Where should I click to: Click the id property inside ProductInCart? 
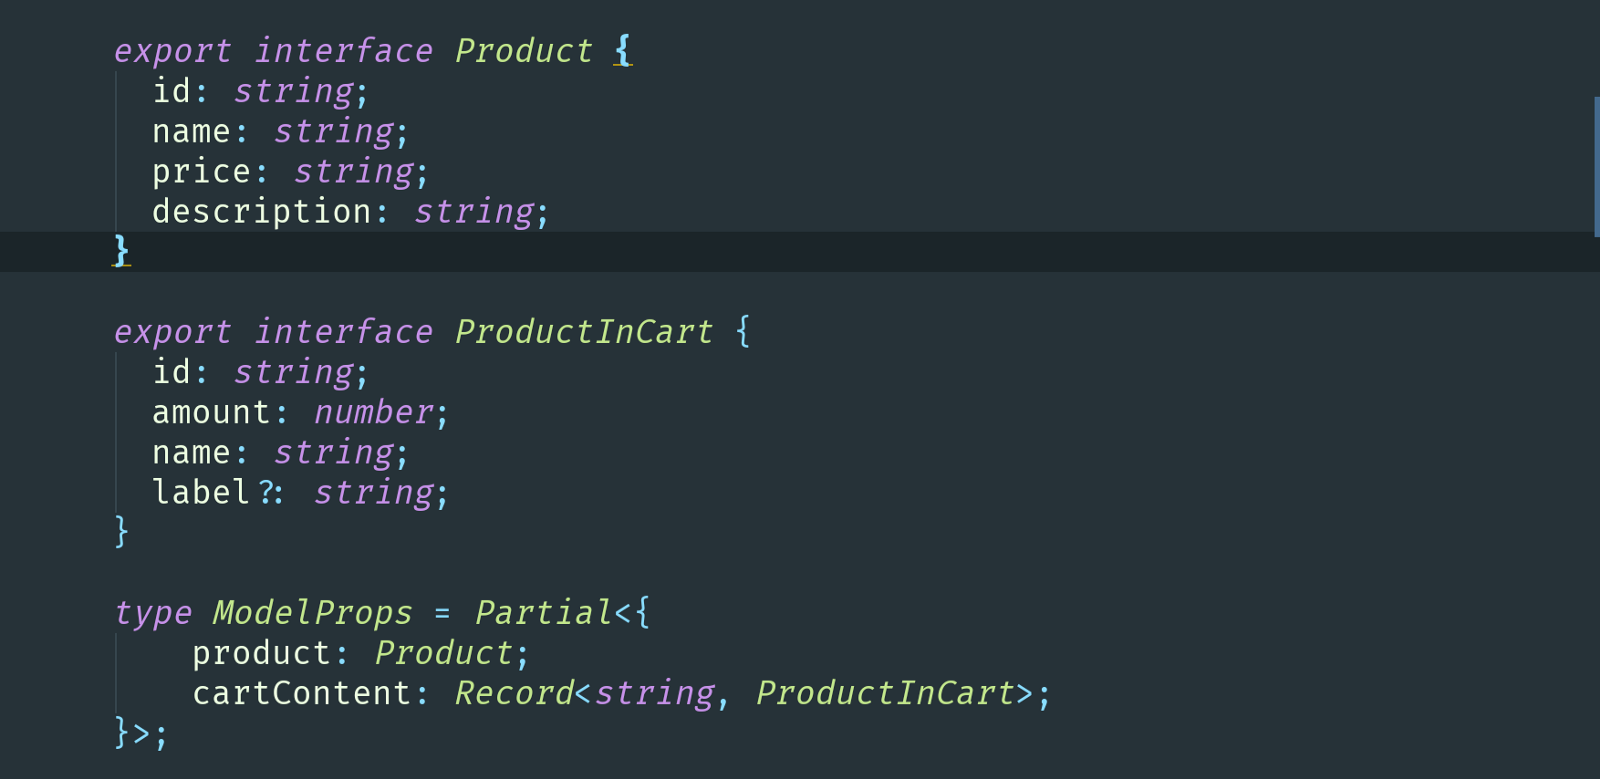(x=171, y=372)
